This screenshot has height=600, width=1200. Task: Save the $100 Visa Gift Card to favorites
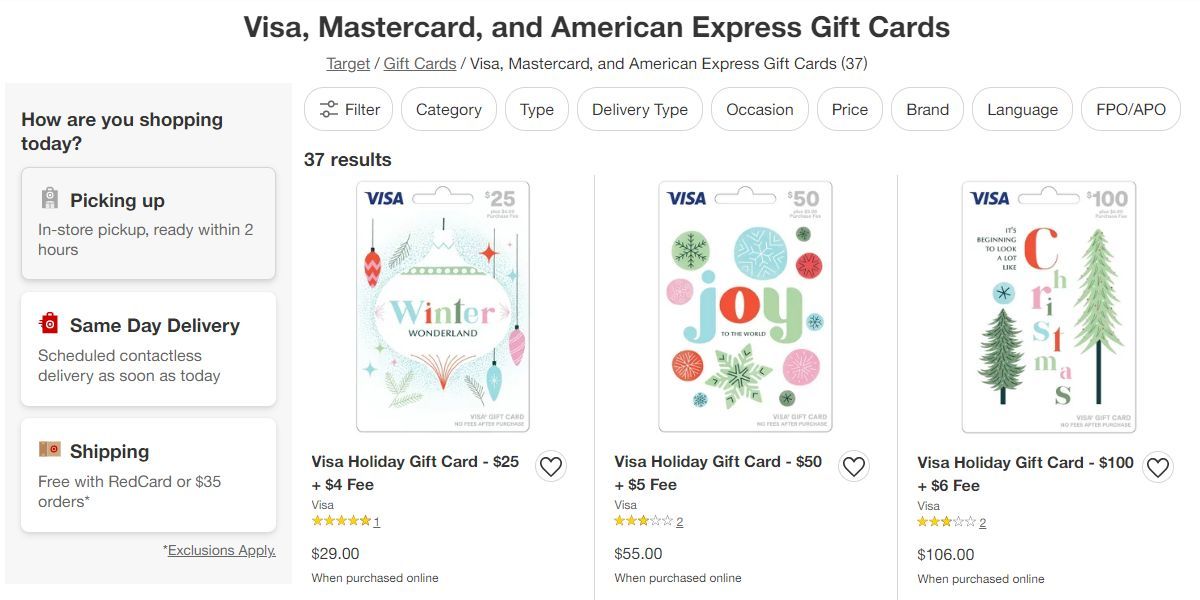point(1157,467)
